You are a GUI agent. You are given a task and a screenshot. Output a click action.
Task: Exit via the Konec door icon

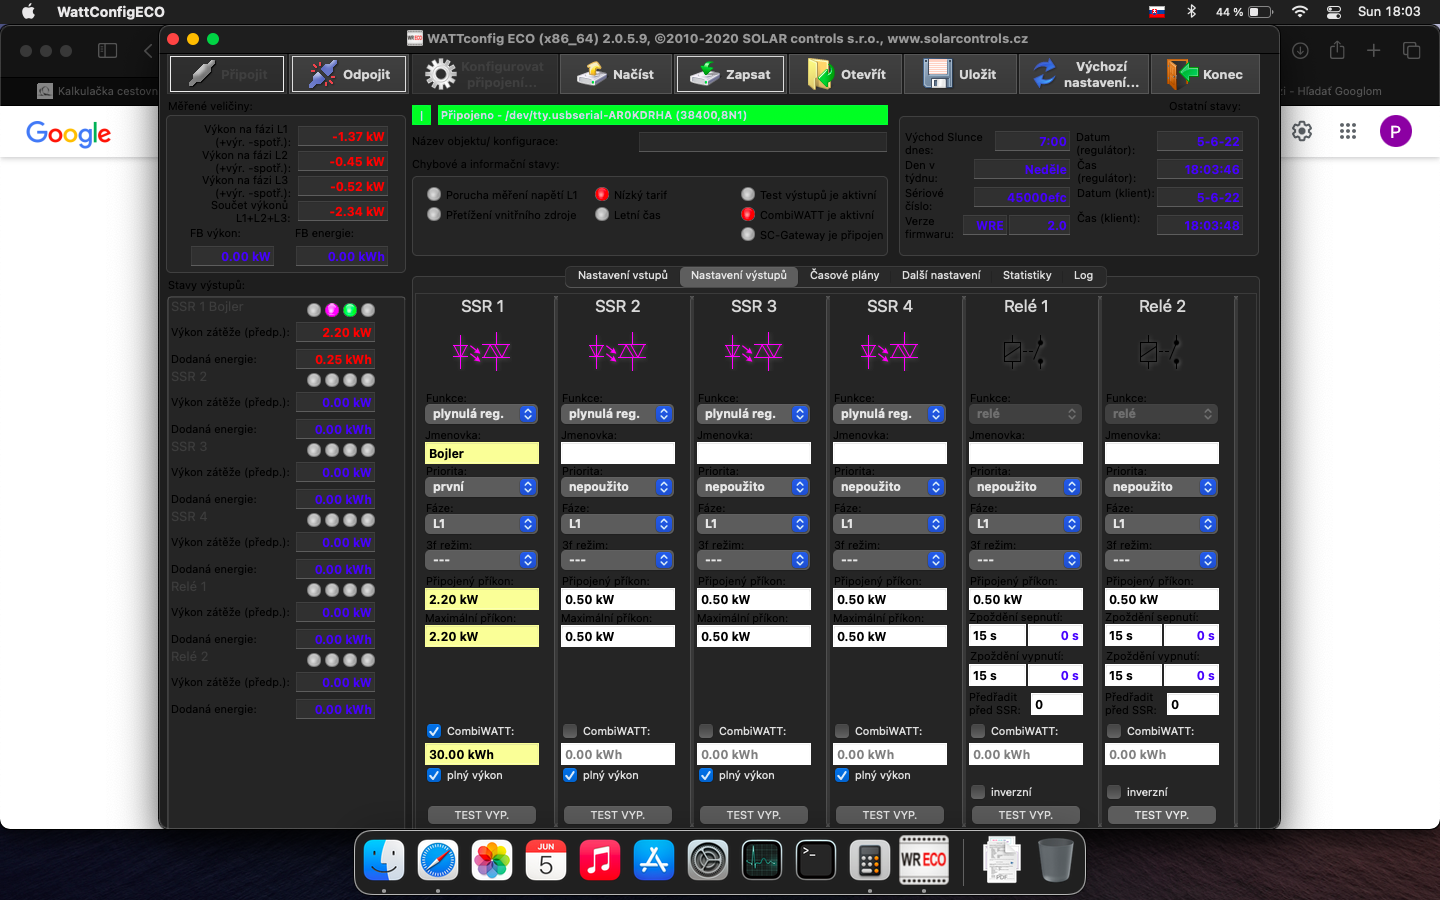pos(1182,74)
